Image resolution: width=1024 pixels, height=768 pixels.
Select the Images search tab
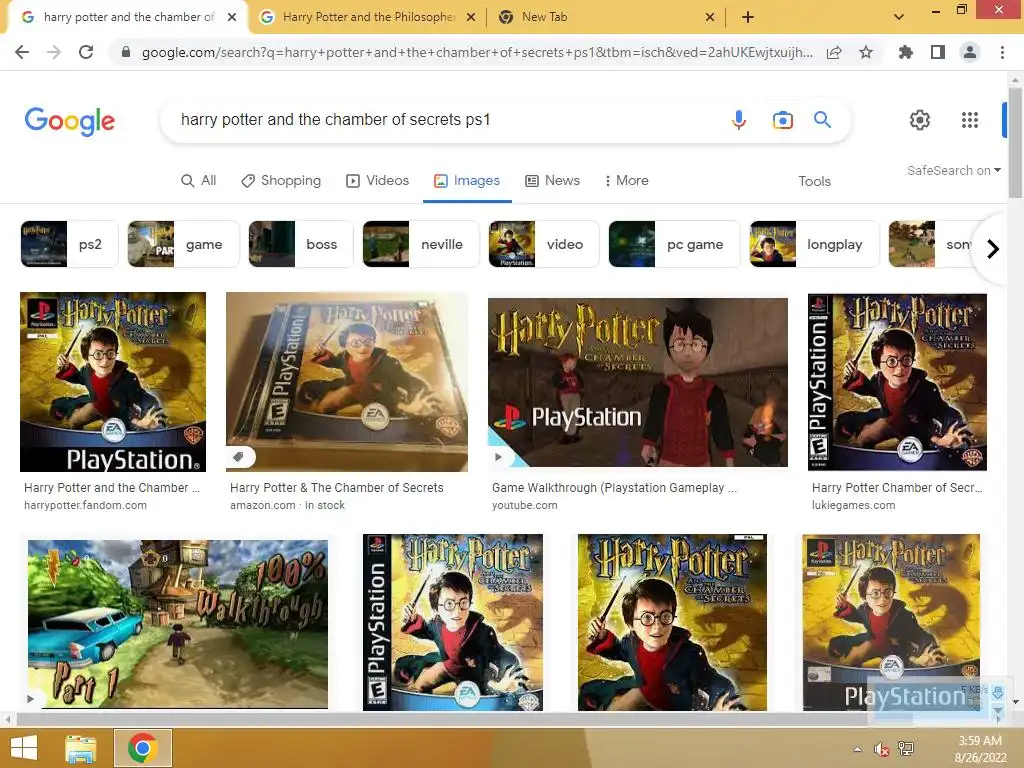467,180
